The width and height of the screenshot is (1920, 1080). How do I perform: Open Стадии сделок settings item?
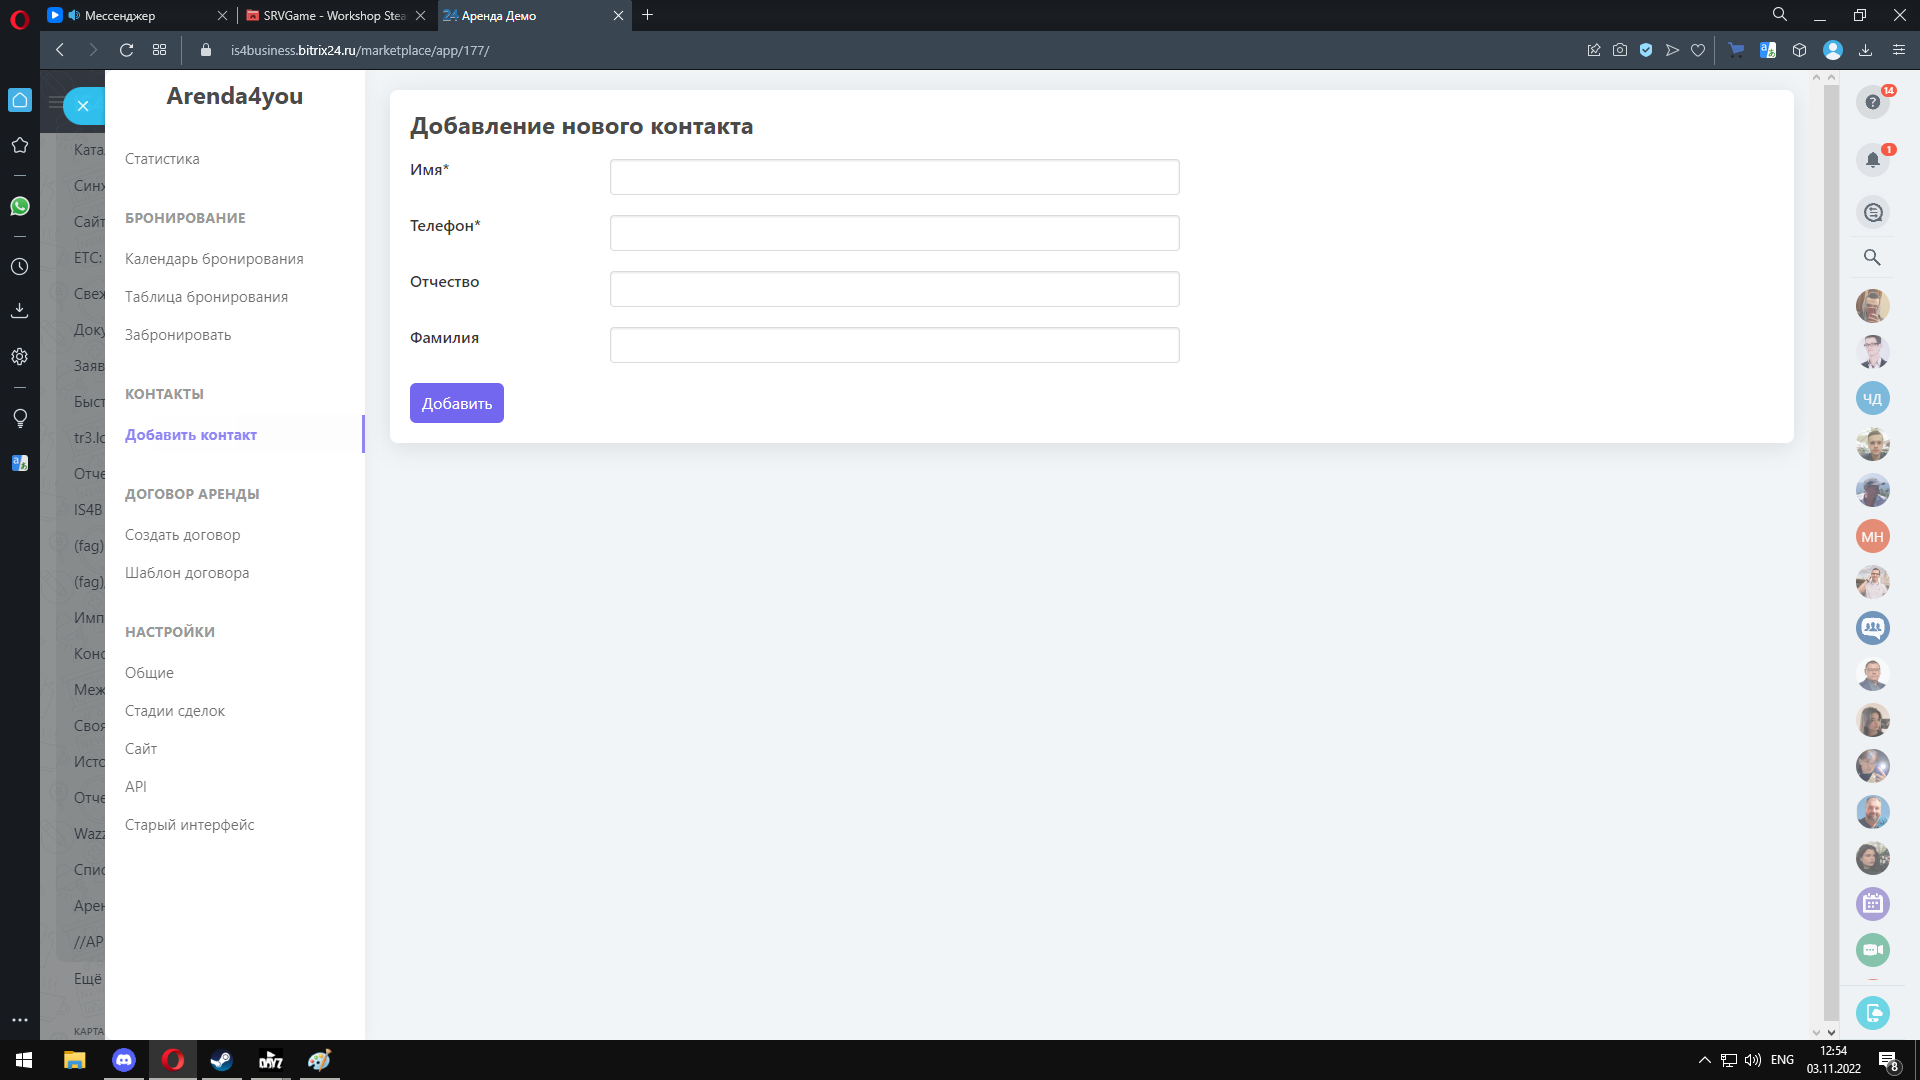pyautogui.click(x=175, y=711)
